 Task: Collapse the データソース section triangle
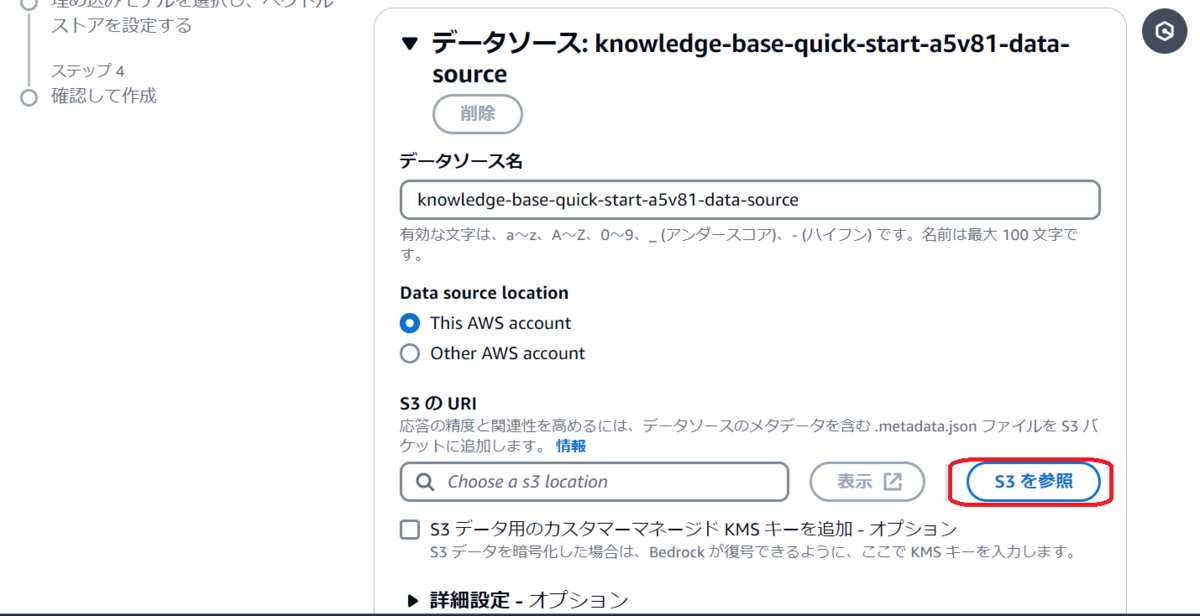[409, 43]
